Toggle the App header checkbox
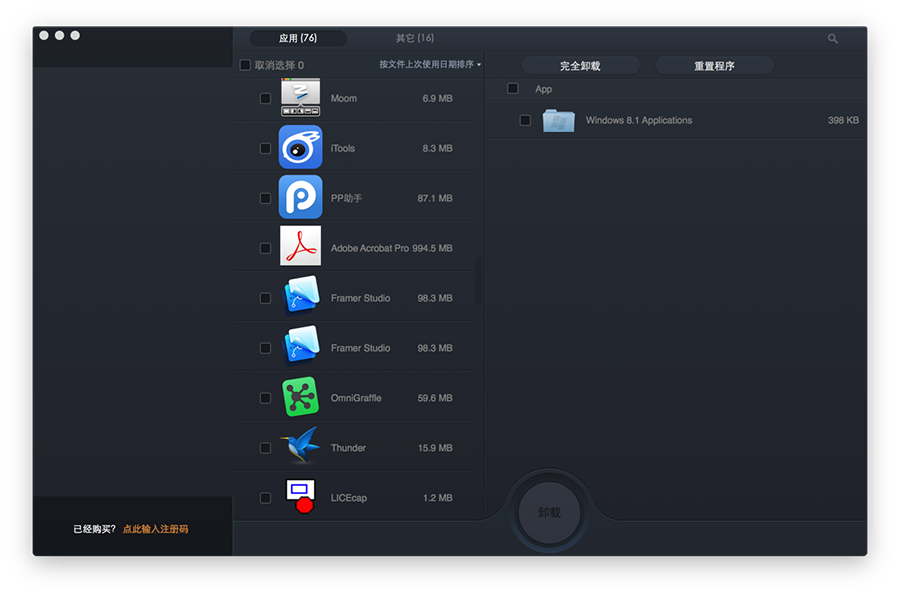The height and width of the screenshot is (595, 900). pyautogui.click(x=513, y=88)
